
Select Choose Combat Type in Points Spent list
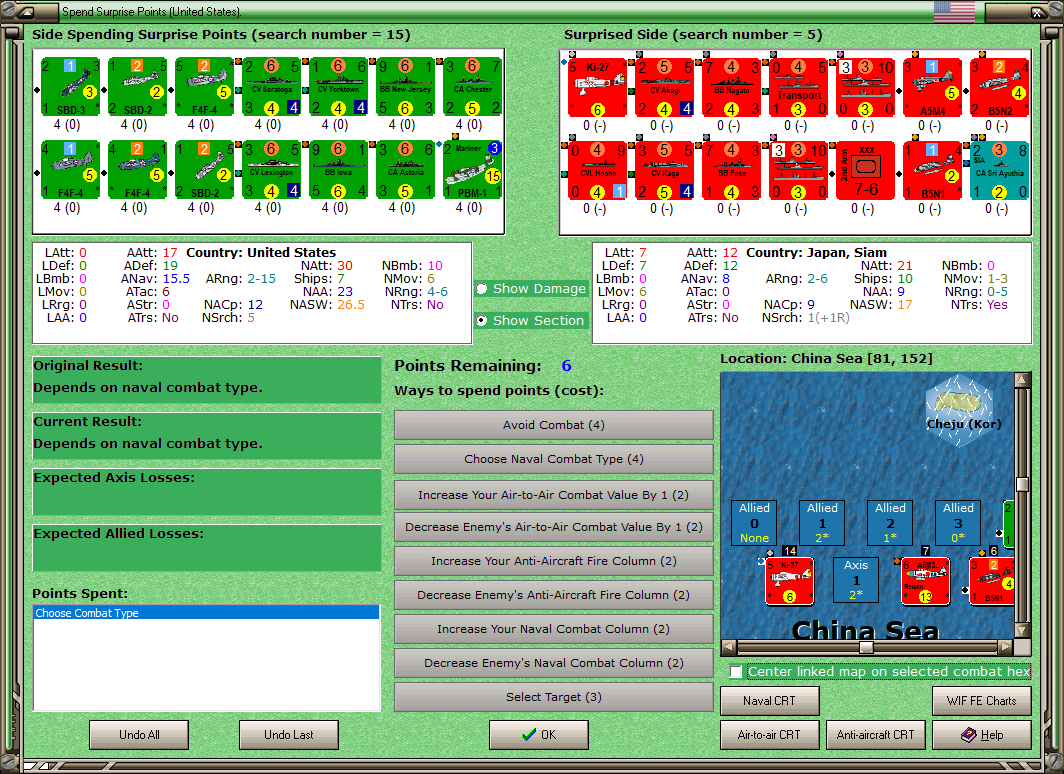click(206, 613)
